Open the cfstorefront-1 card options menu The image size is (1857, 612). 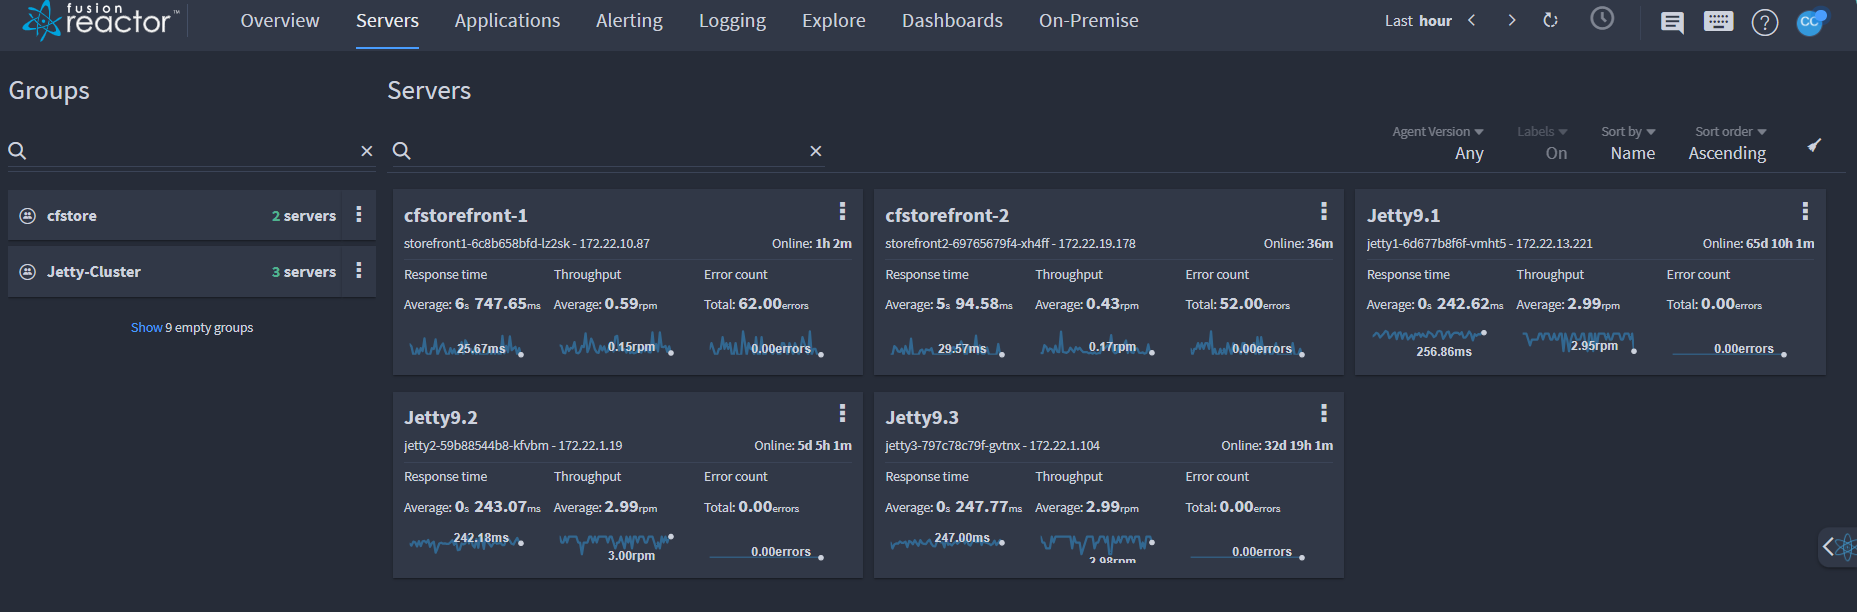[x=842, y=211]
